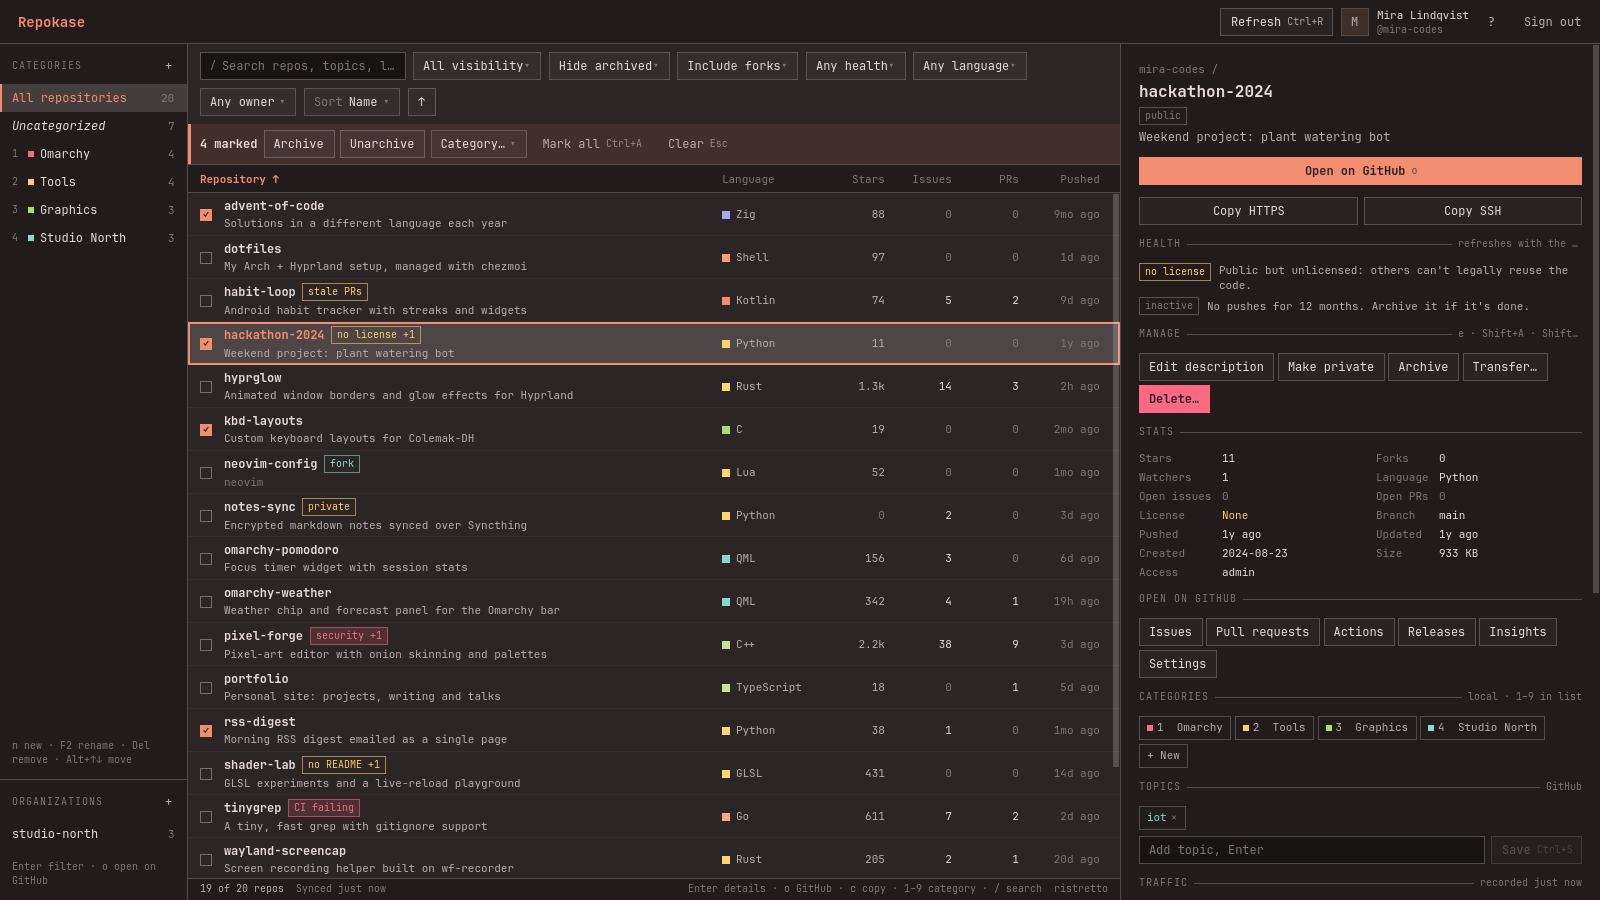Viewport: 1600px width, 900px height.
Task: Click Copy SSH button
Action: coord(1472,211)
